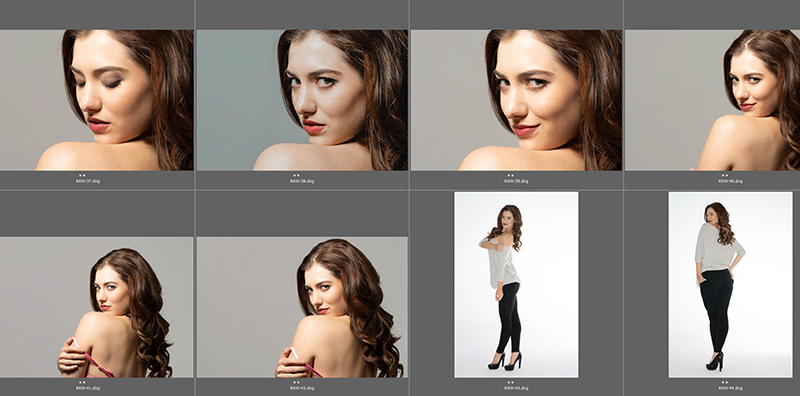This screenshot has height=396, width=800.
Task: Select the RAW-44.dng full-body back pose thumbnail
Action: (x=731, y=285)
